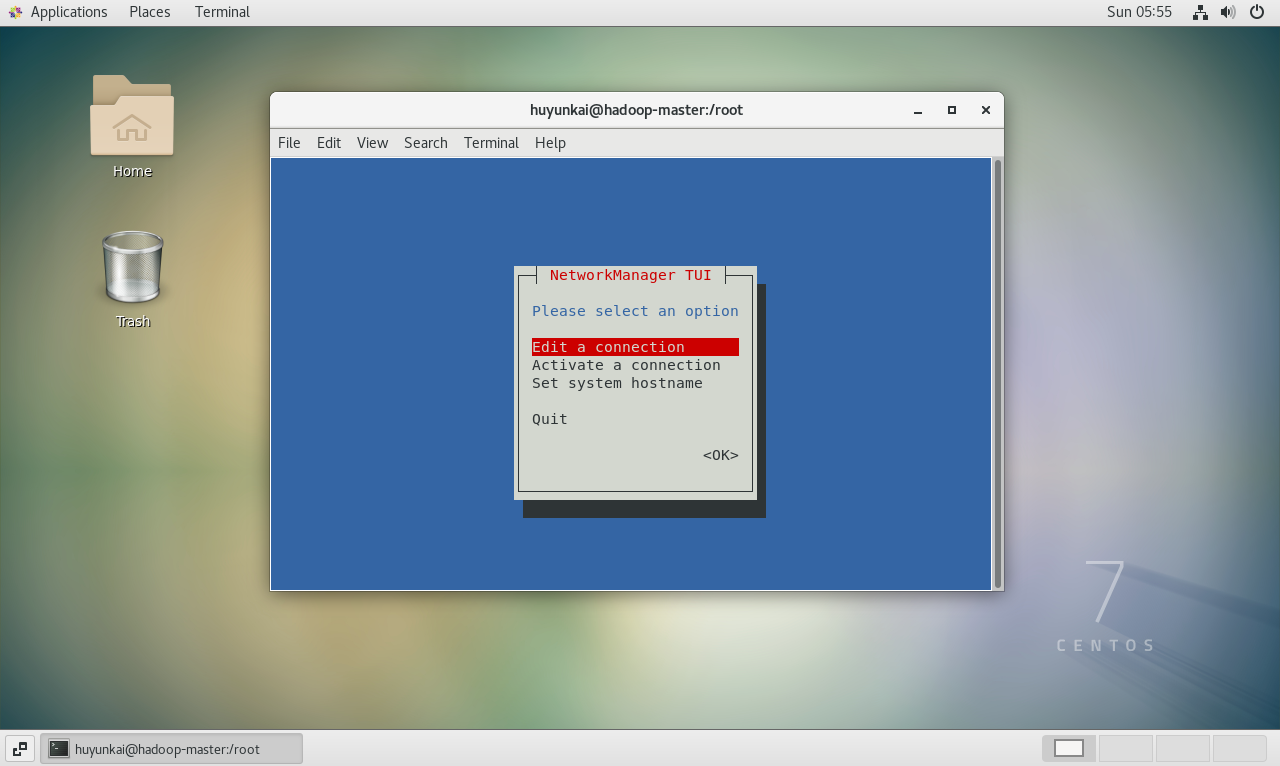Click the terminal title bar huyunkai@hadoop-master:/root
Screen dimensions: 1280x766
(x=636, y=110)
